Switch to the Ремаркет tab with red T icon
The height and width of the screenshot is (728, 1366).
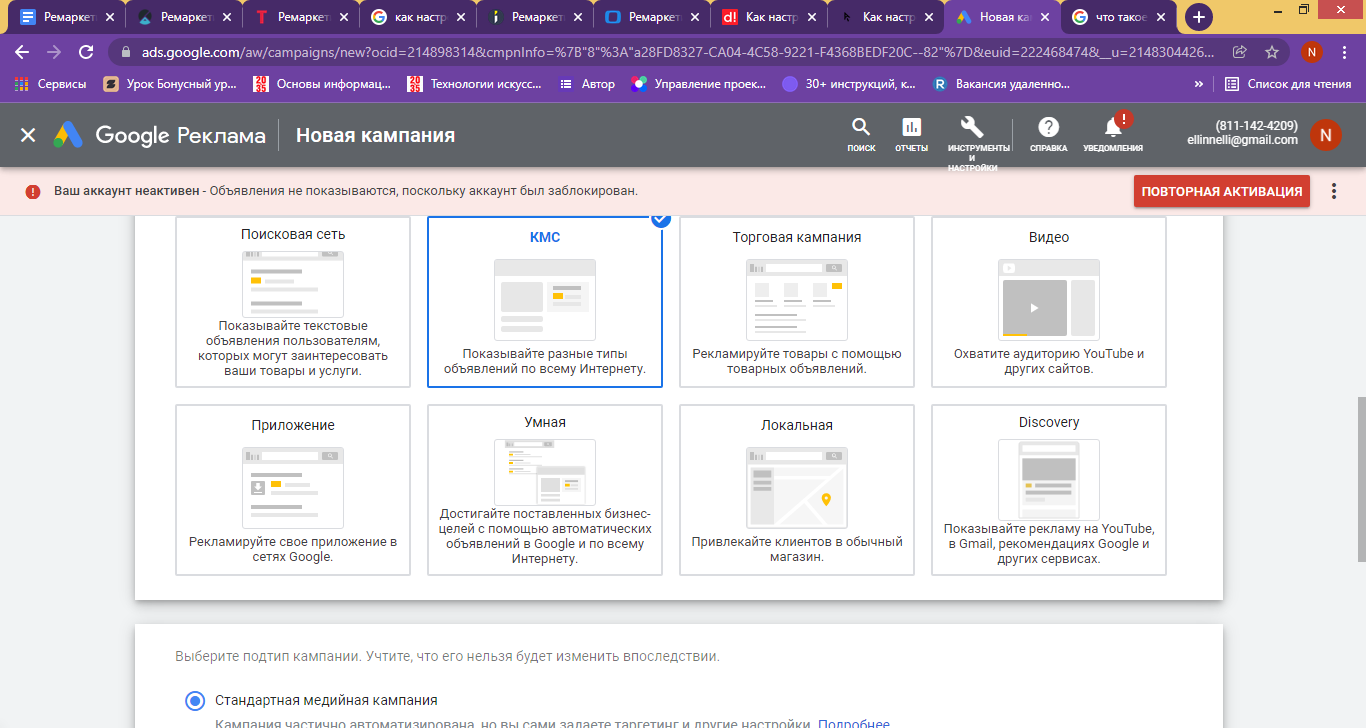coord(300,17)
